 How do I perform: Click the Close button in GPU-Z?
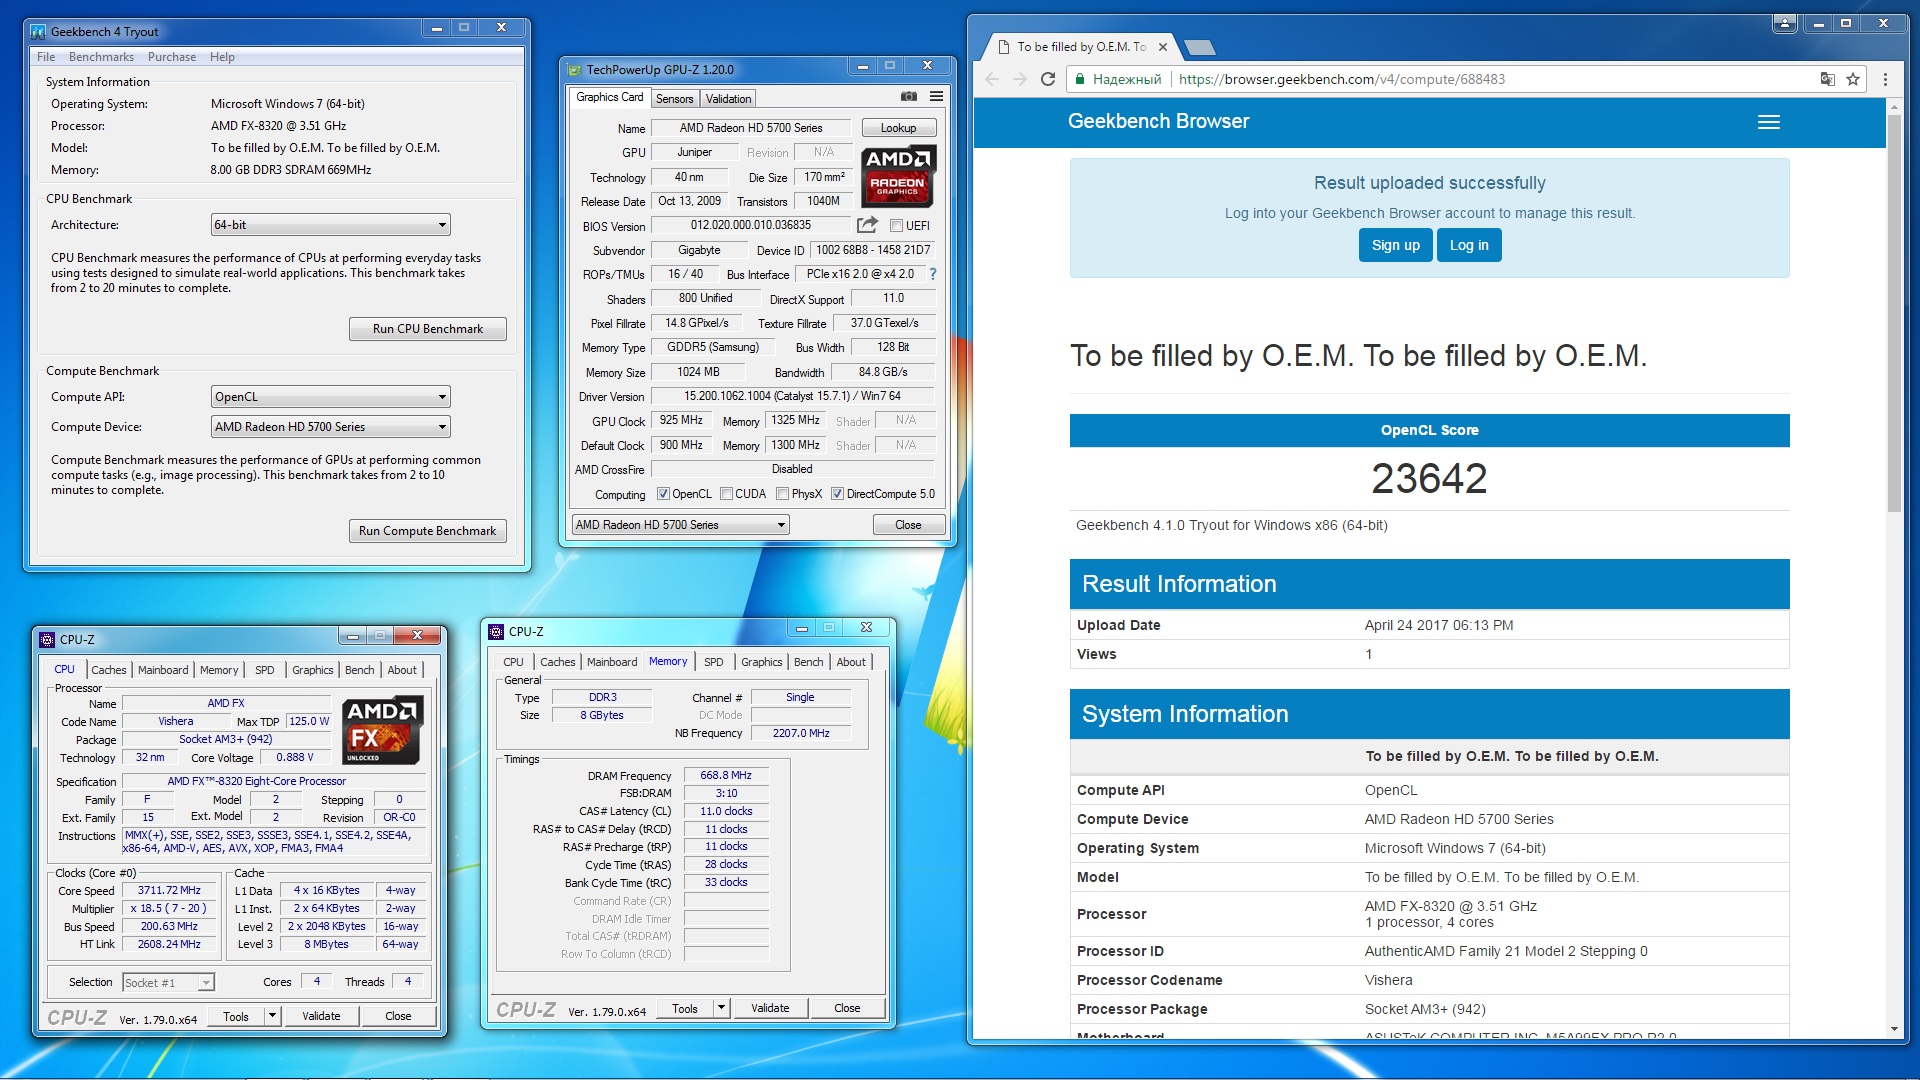click(908, 525)
